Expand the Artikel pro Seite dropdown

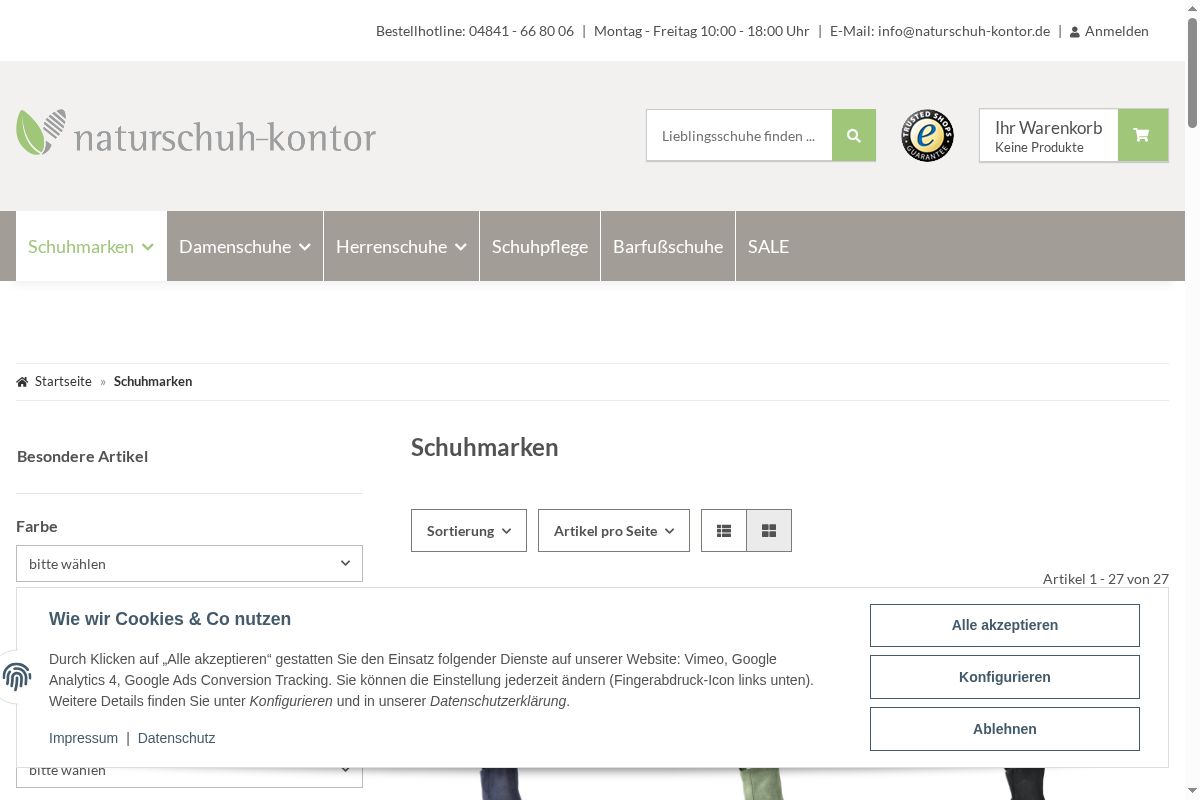[613, 531]
